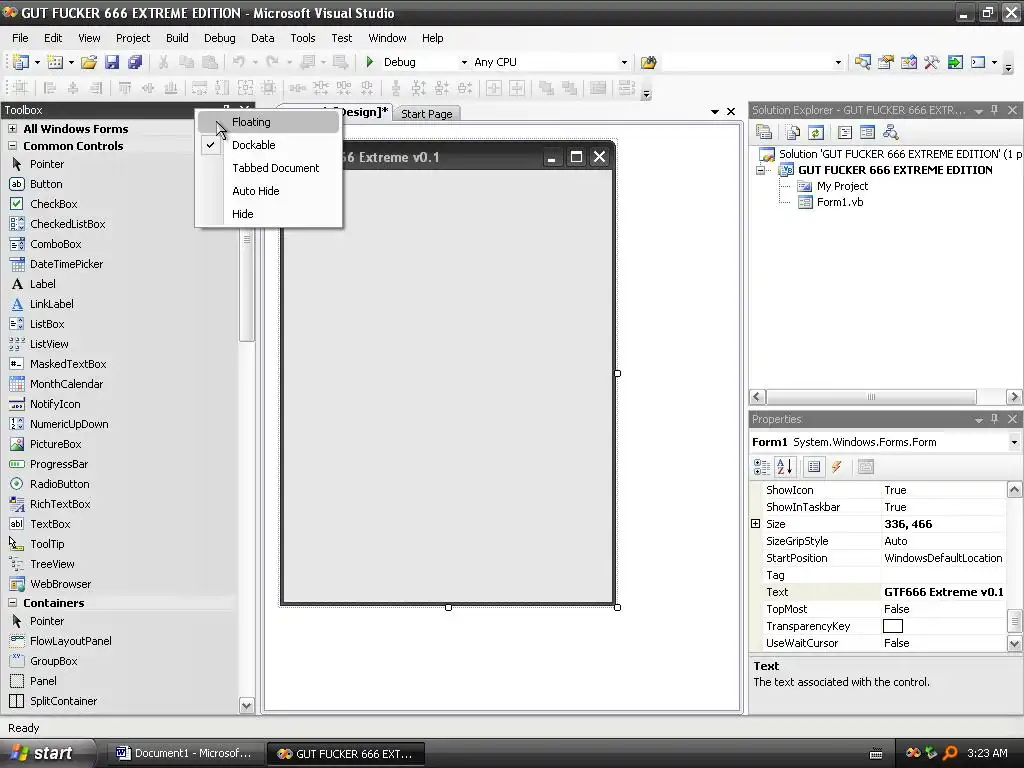Click View Class Diagram icon
This screenshot has height=768, width=1024.
click(x=890, y=133)
